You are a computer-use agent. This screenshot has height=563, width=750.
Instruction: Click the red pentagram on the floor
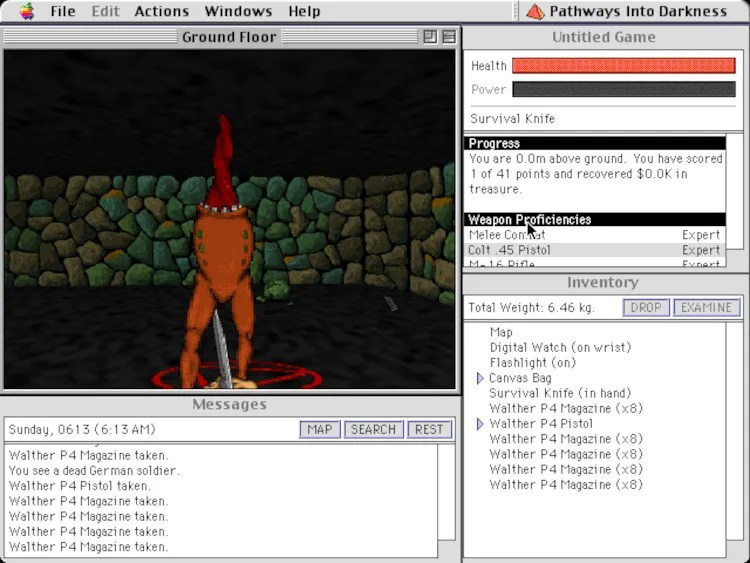pos(237,375)
